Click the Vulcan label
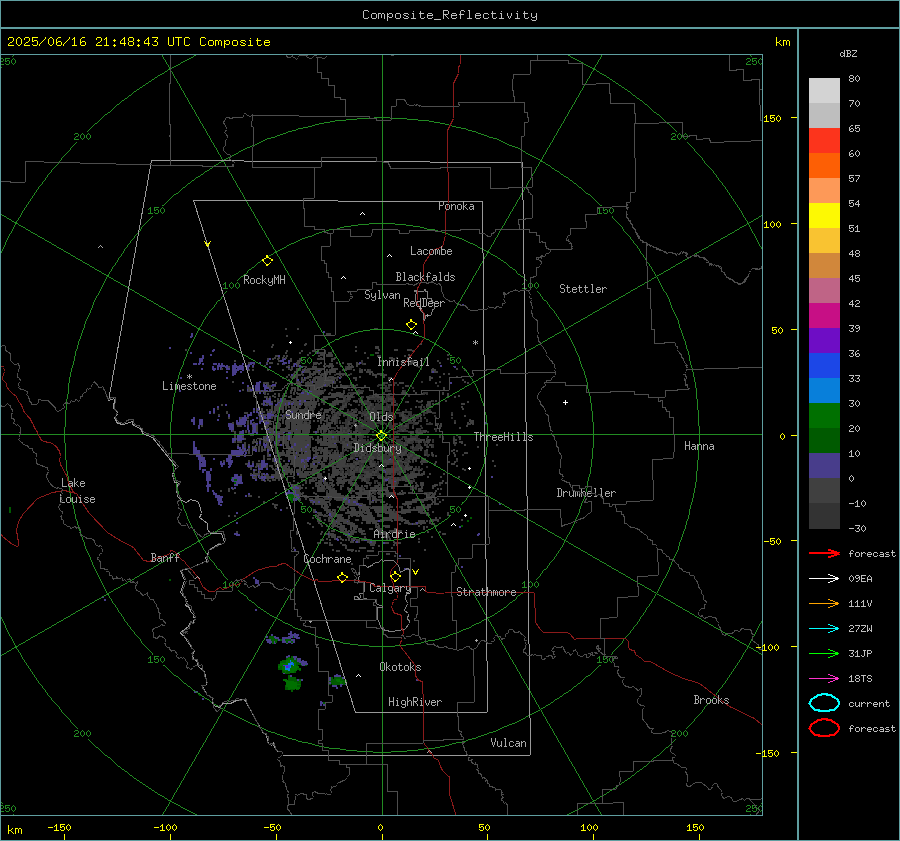 click(x=508, y=743)
